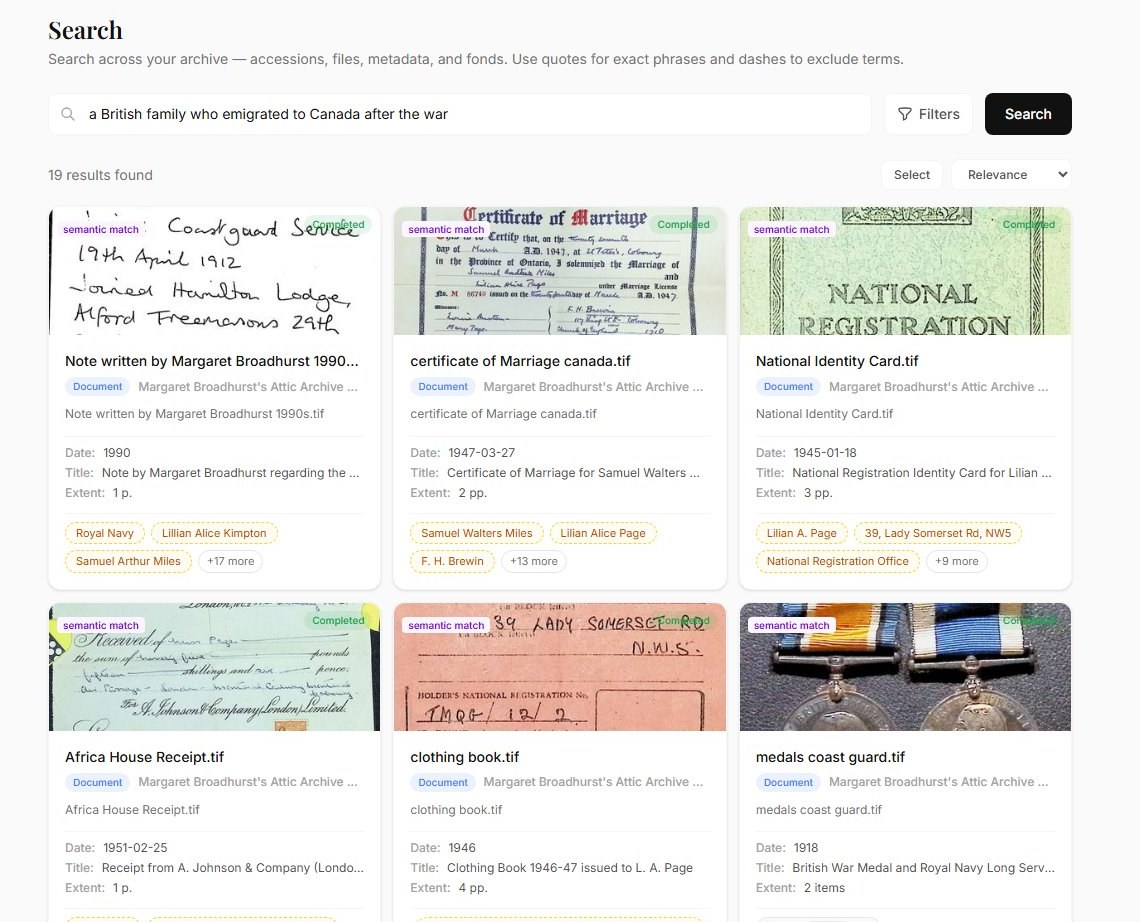Image resolution: width=1140 pixels, height=922 pixels.
Task: Click the Lilian A. Page tag
Action: pos(801,533)
